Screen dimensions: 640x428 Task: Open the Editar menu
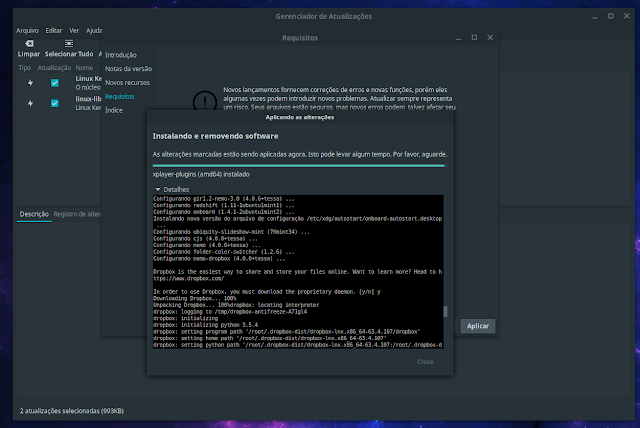point(53,31)
